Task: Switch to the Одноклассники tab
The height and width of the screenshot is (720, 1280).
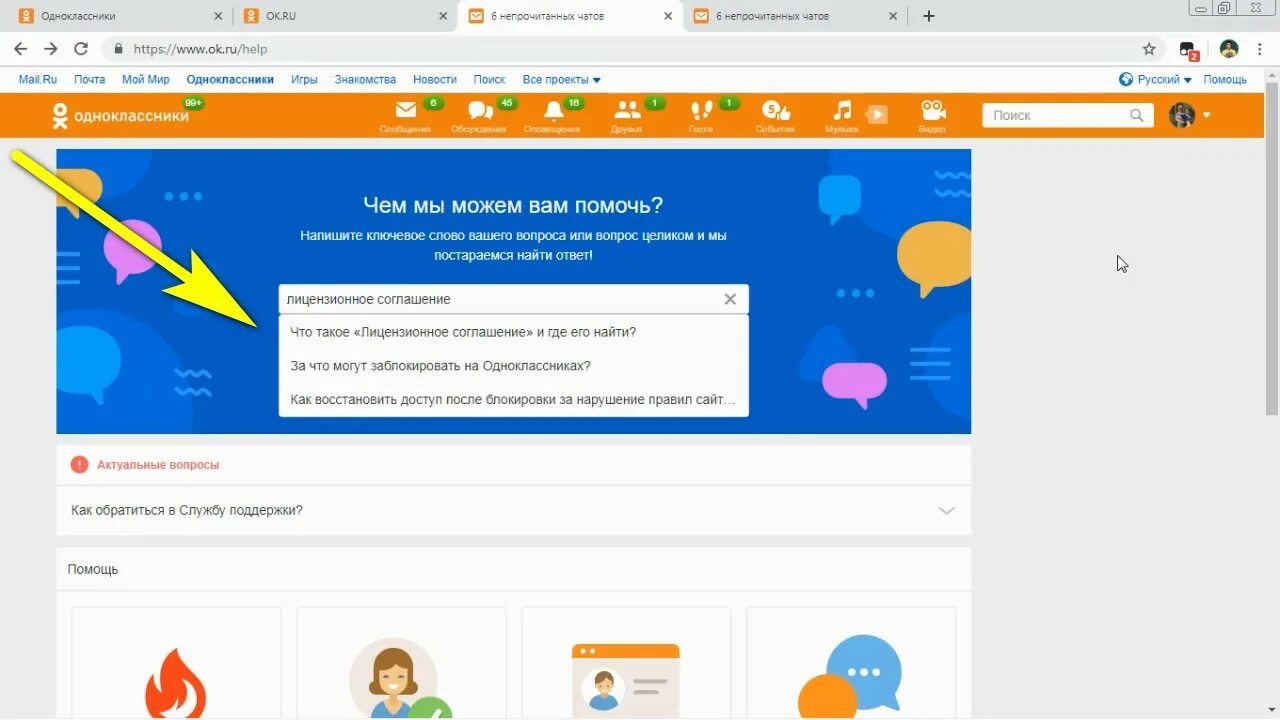Action: [119, 16]
